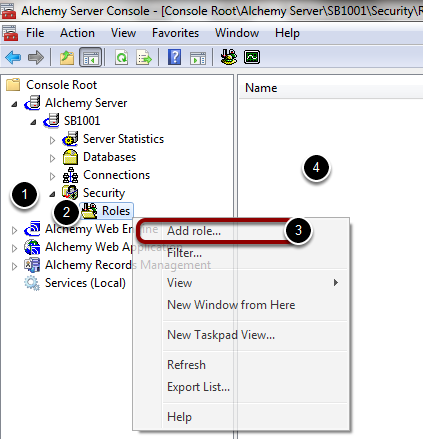Viewport: 423px width, 439px height.
Task: Click the Forward arrow toolbar icon
Action: point(36,57)
